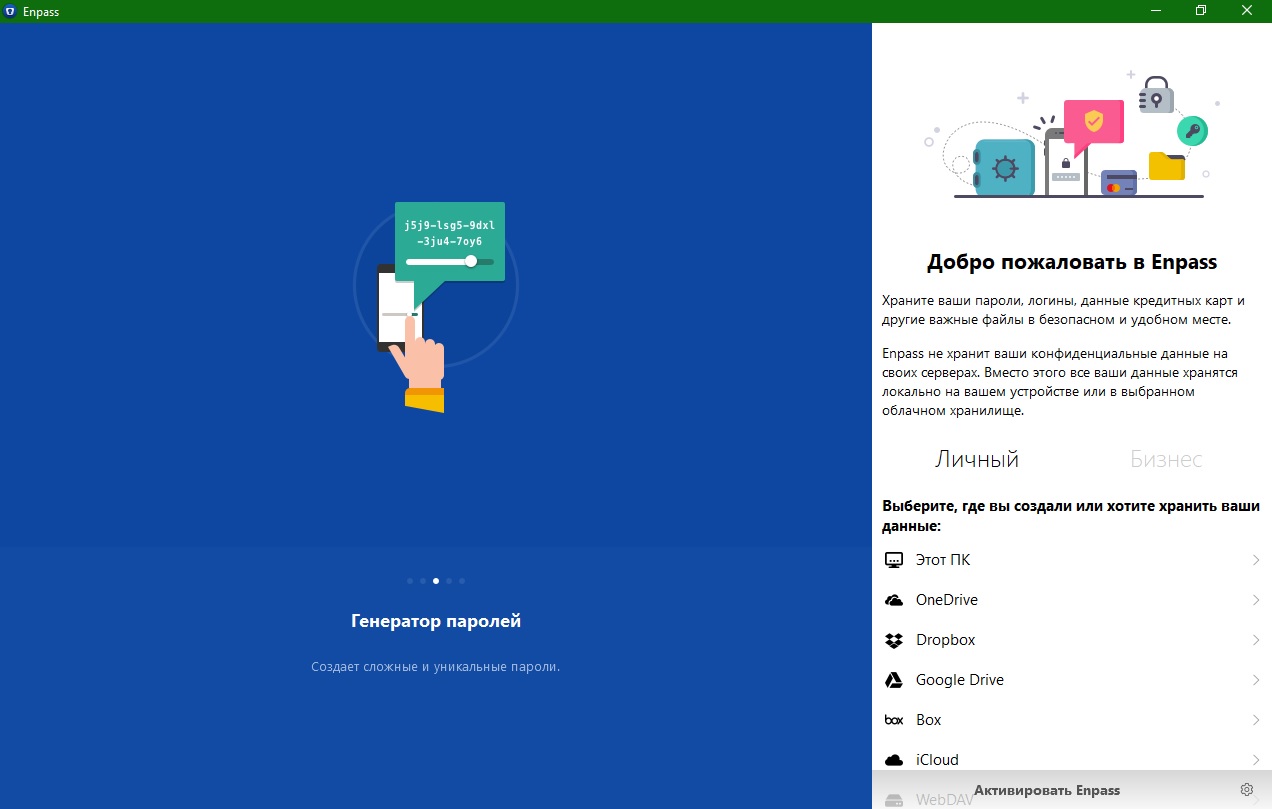
Task: Minimize the Enpass window
Action: (1154, 11)
